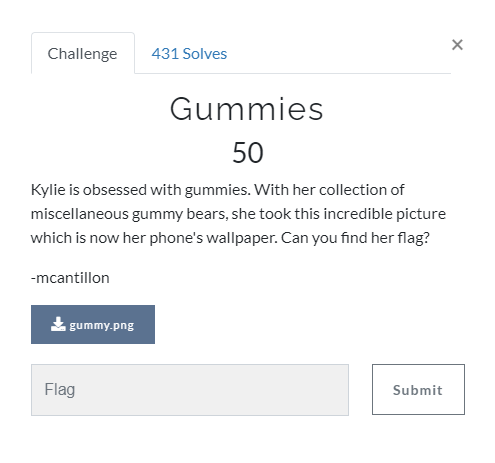Click the 50 points value
This screenshot has width=495, height=463.
point(248,152)
